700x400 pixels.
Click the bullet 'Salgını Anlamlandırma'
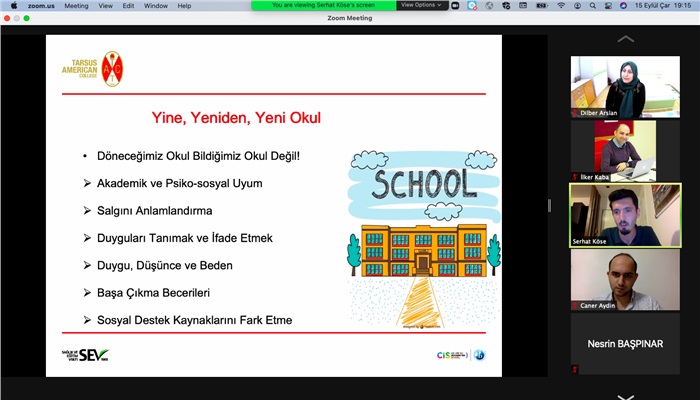pyautogui.click(x=154, y=211)
